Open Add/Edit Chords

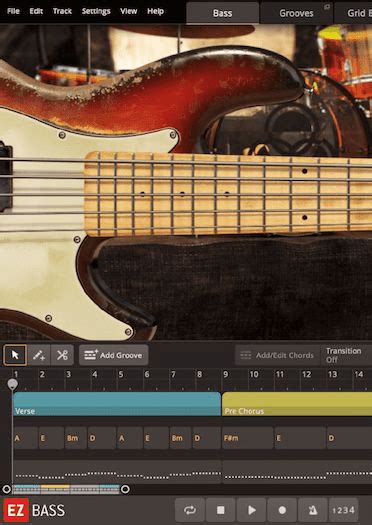277,355
